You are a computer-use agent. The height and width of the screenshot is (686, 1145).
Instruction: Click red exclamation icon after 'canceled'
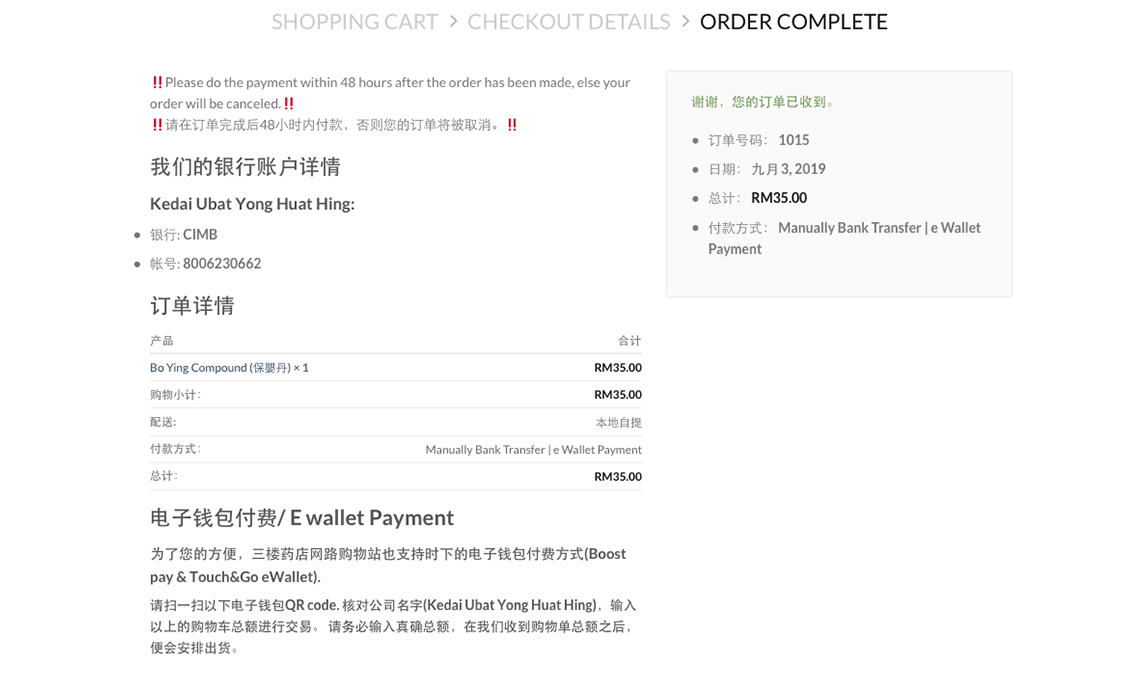coord(289,103)
